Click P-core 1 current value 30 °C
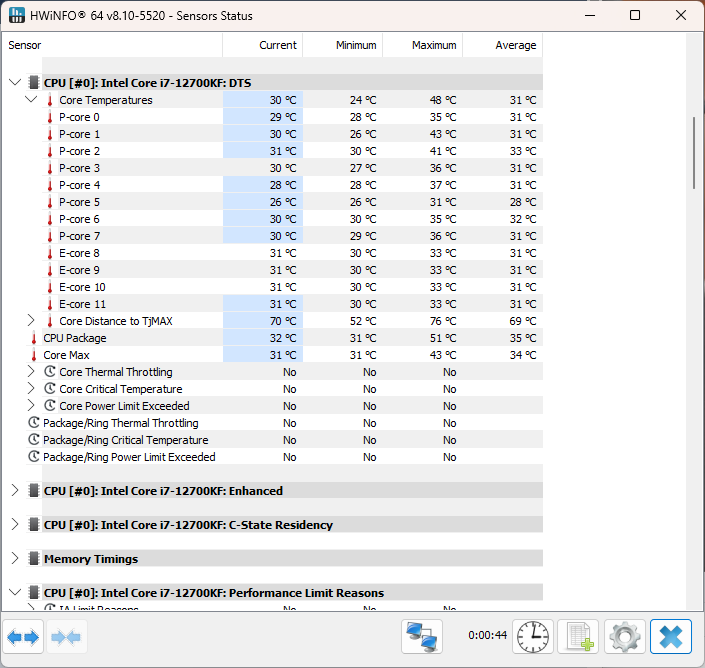705x668 pixels. [283, 134]
